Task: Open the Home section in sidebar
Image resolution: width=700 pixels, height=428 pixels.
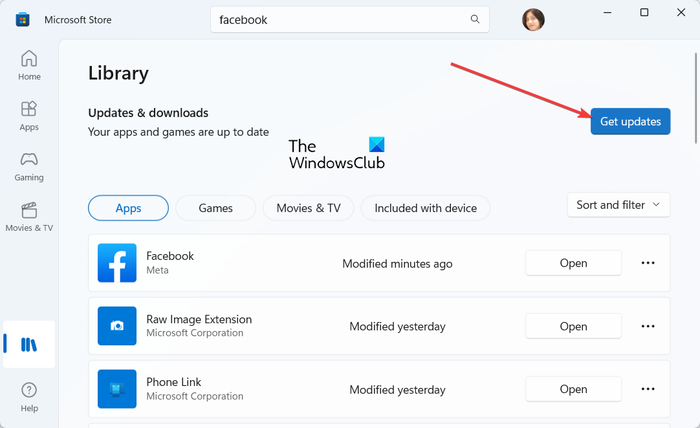Action: [29, 65]
